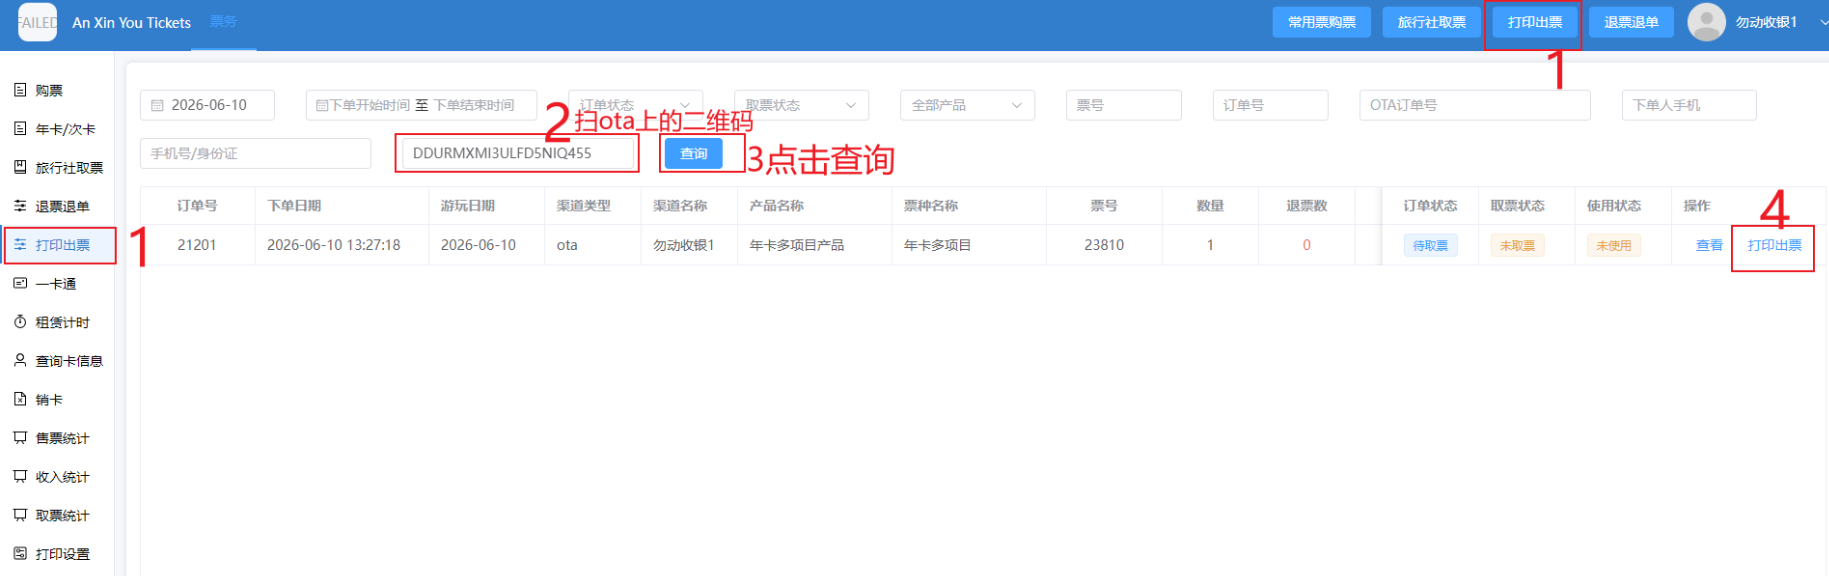Expand the 全部产品 dropdown
The height and width of the screenshot is (576, 1829).
967,105
